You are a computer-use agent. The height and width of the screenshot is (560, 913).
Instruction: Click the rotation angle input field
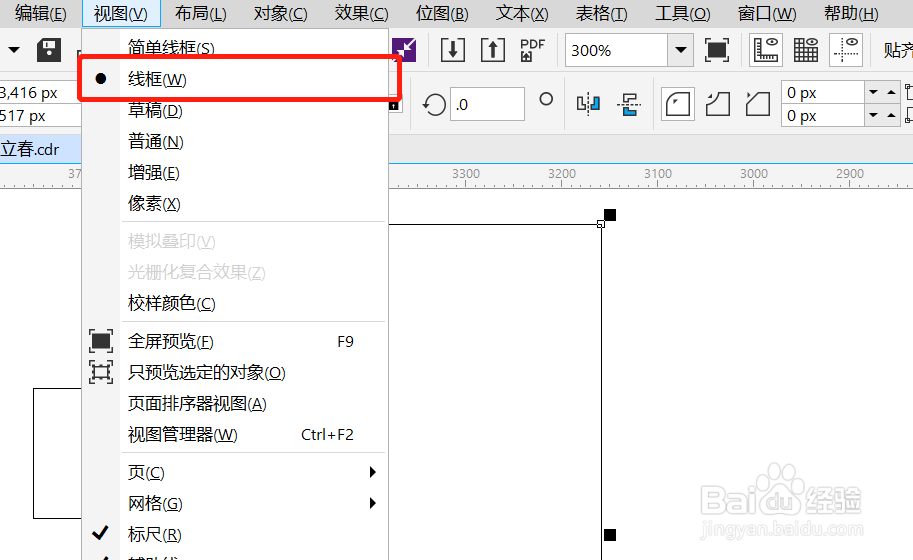point(487,105)
